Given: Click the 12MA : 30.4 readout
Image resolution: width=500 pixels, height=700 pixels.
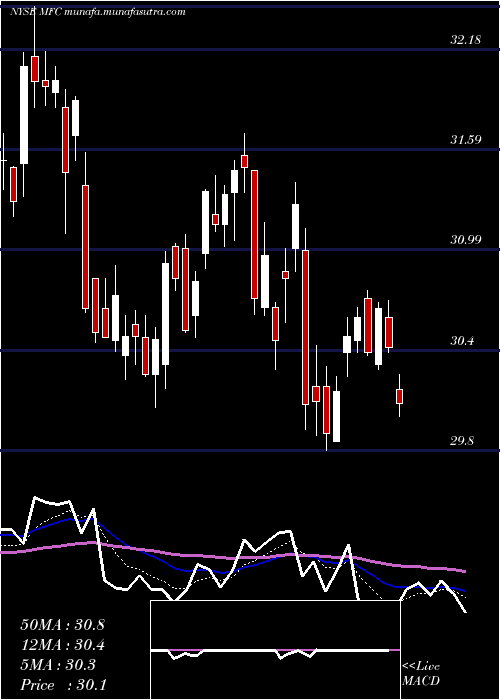Looking at the screenshot, I should [x=62, y=645].
